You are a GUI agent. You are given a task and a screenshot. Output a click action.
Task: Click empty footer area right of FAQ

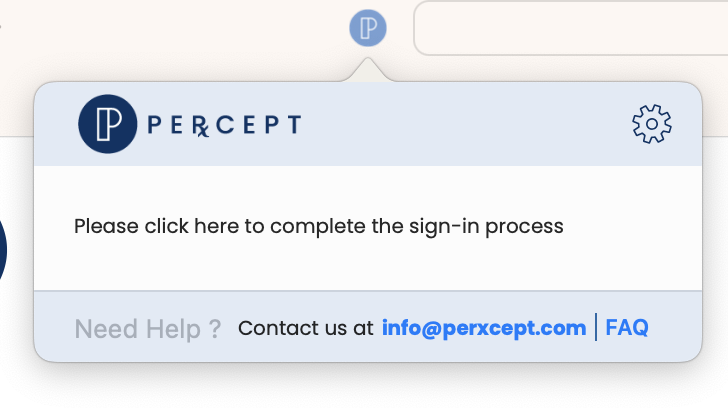click(675, 327)
